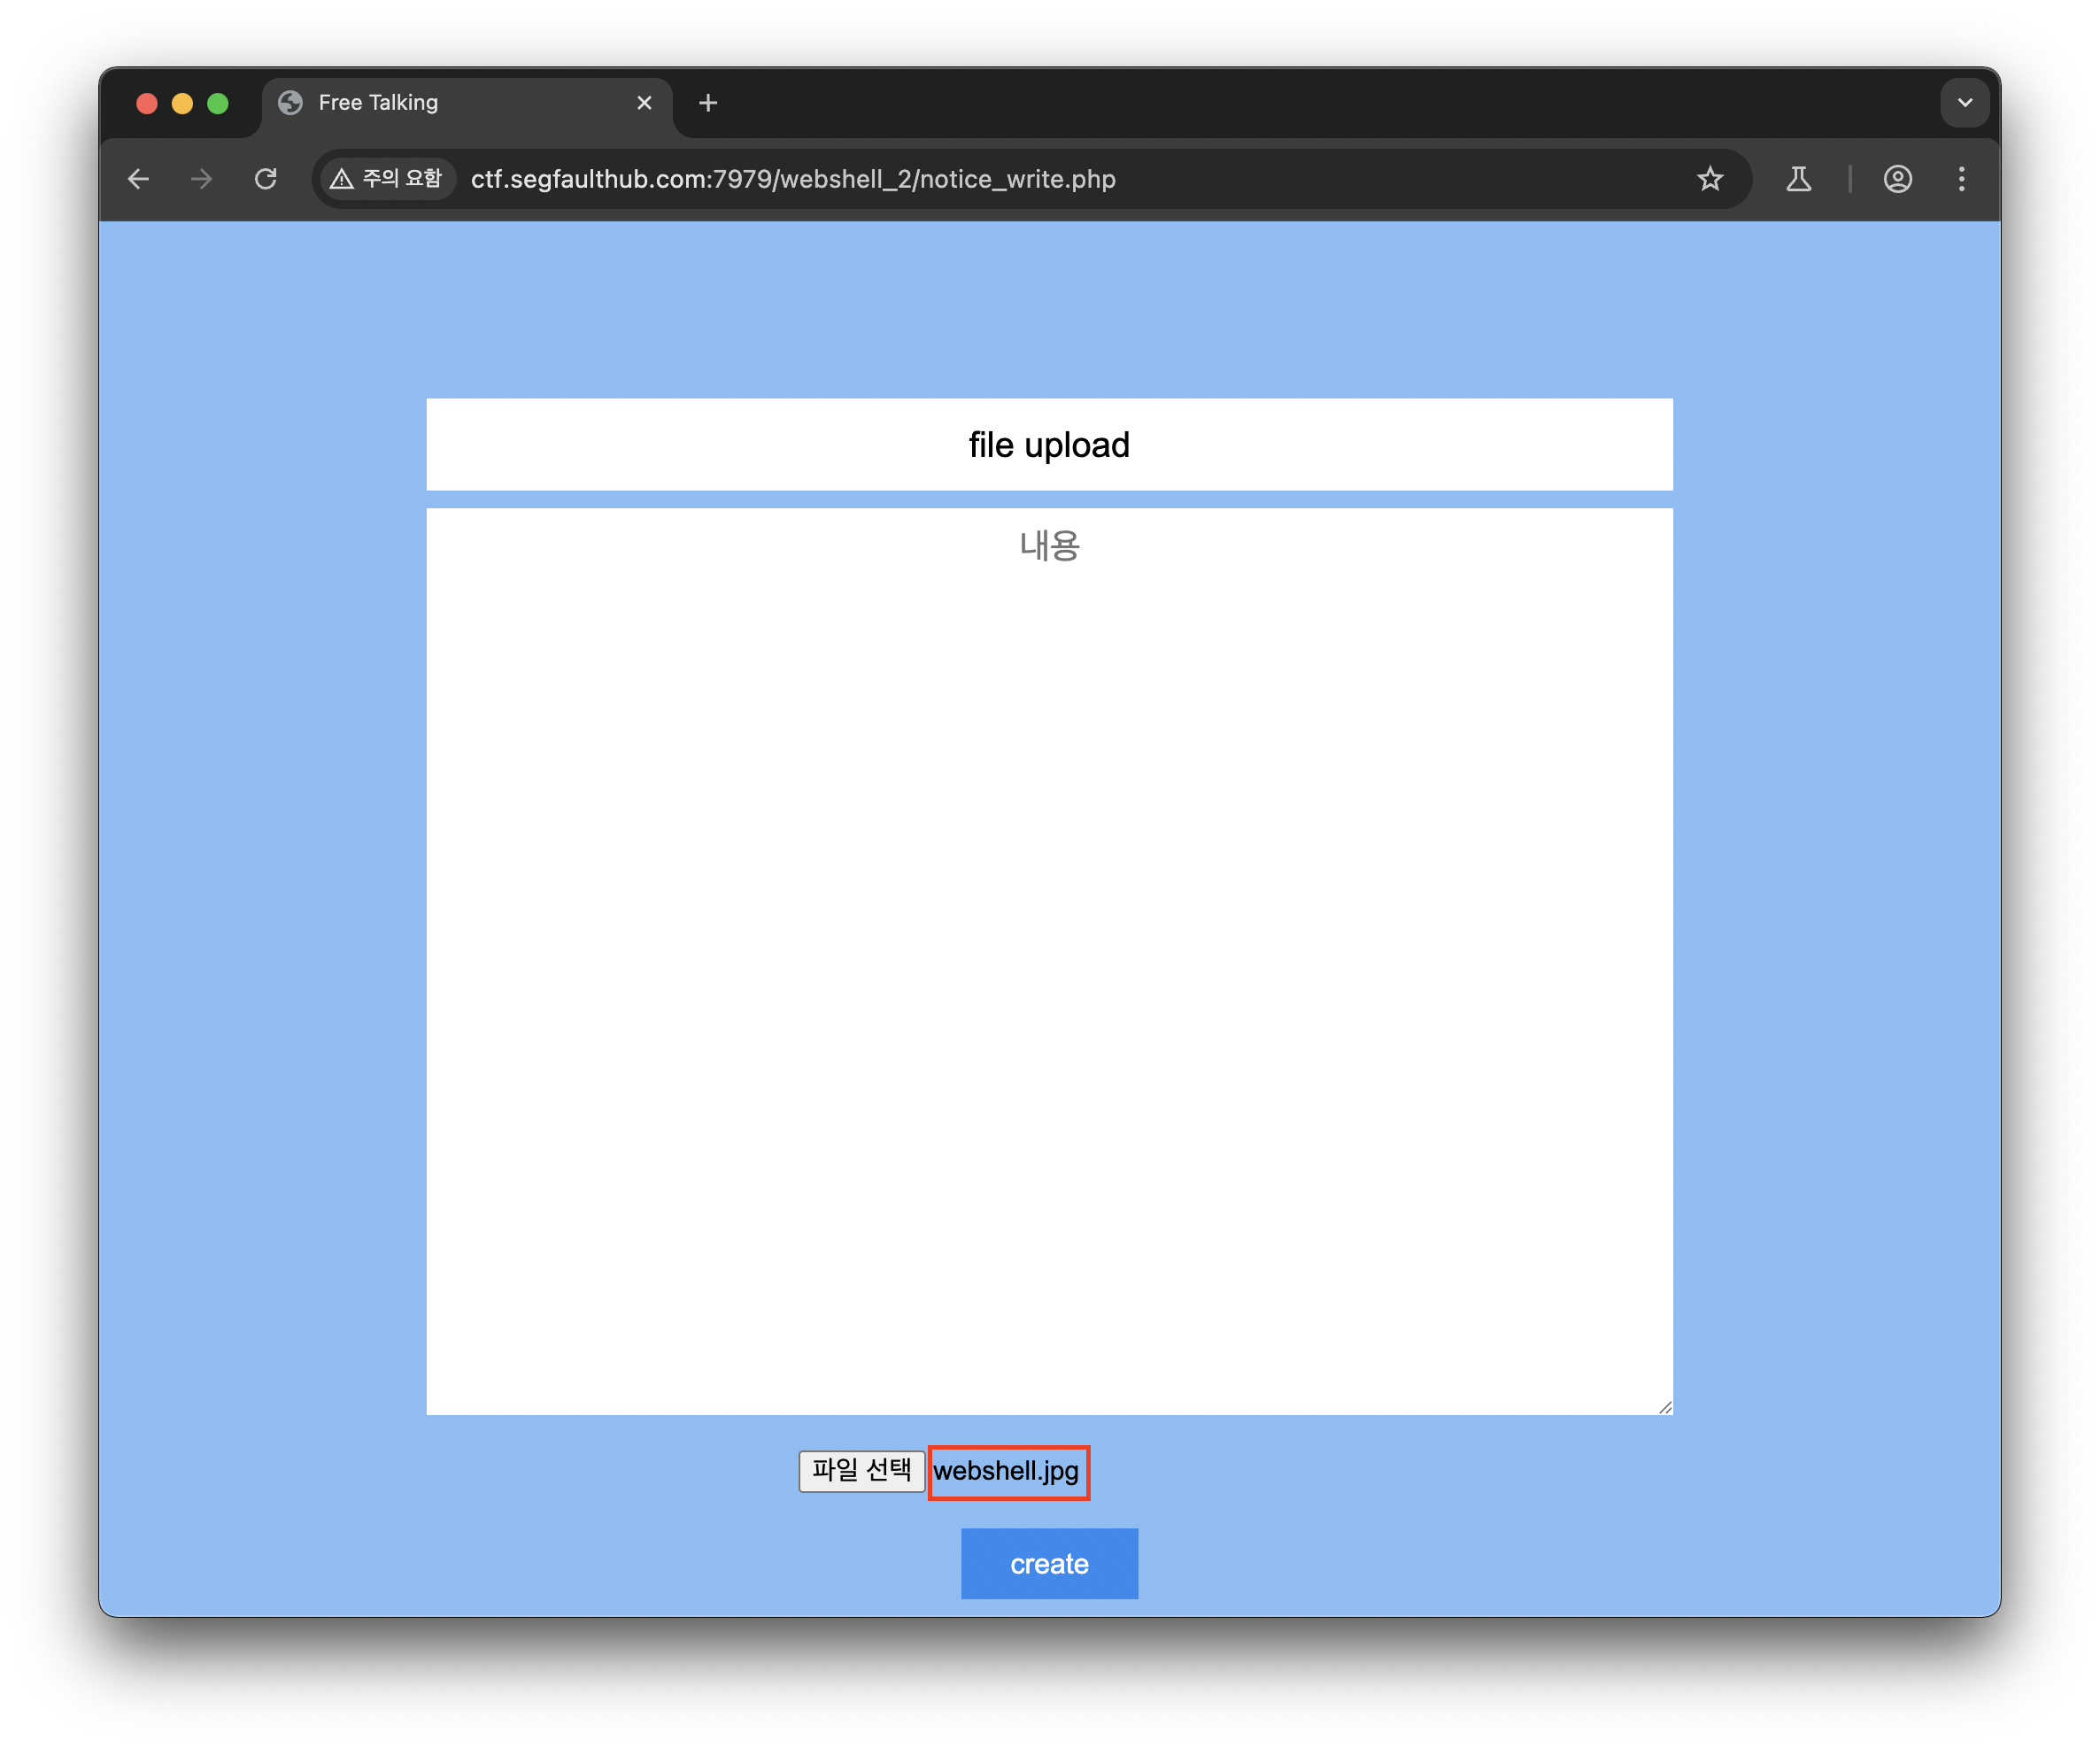Click the create submit button

tap(1049, 1563)
